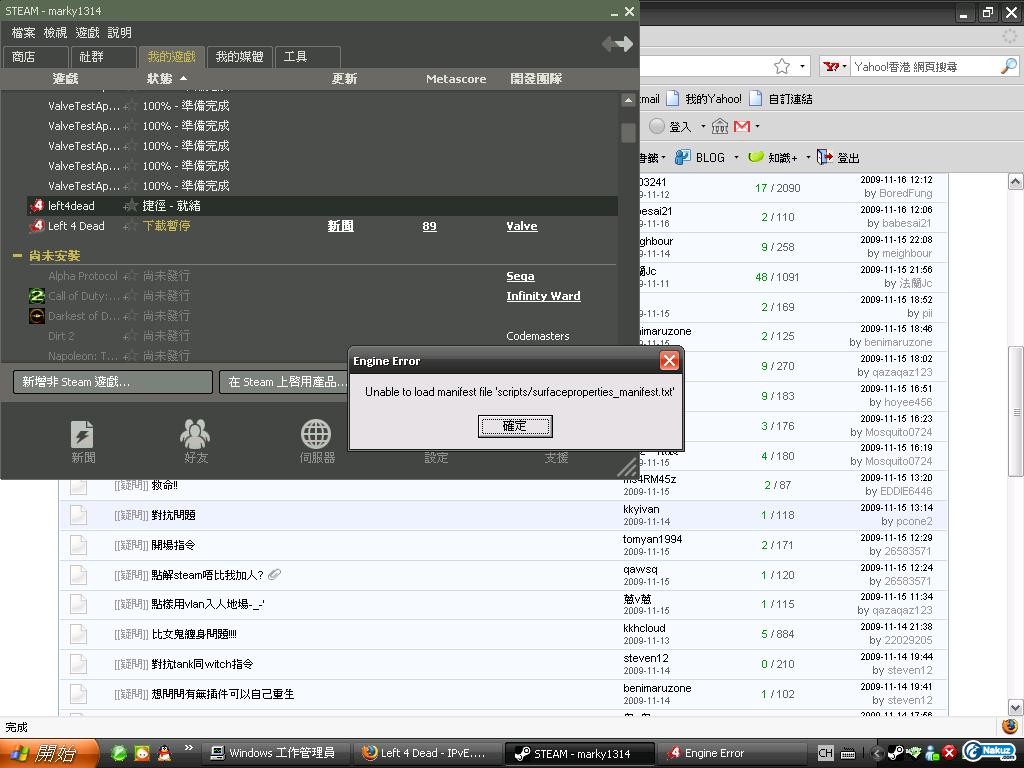Open the Steam 檢視 menu
The height and width of the screenshot is (768, 1024).
point(56,33)
